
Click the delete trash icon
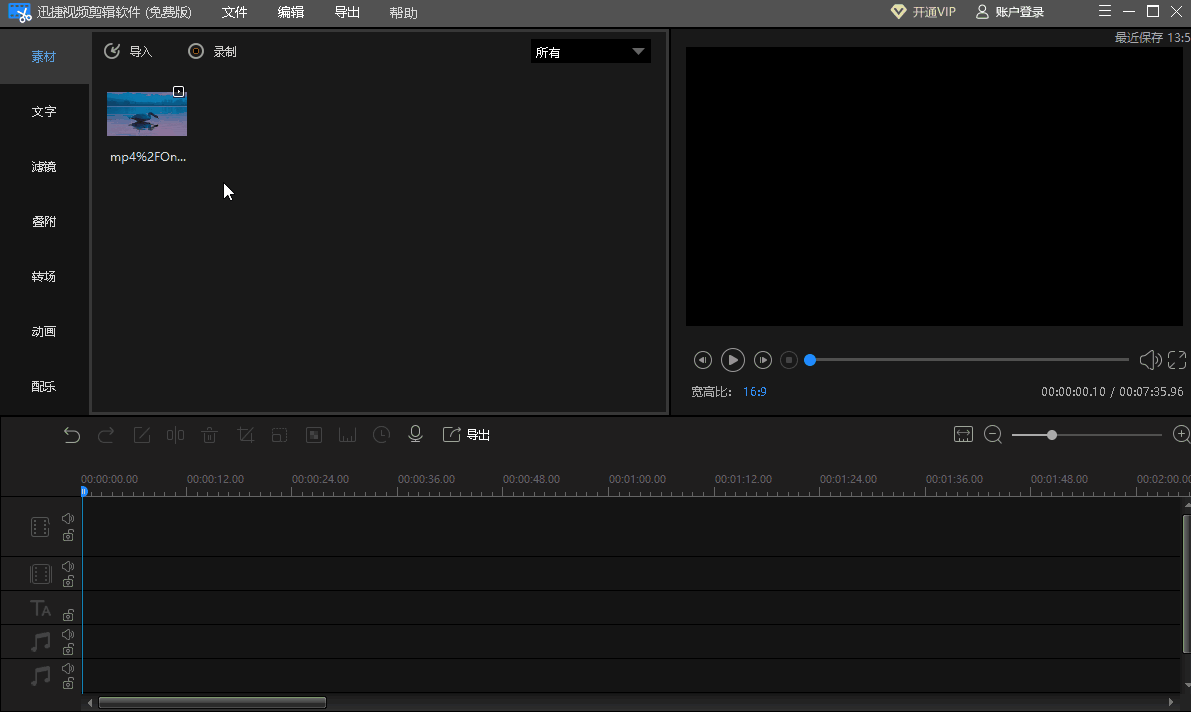coord(210,435)
